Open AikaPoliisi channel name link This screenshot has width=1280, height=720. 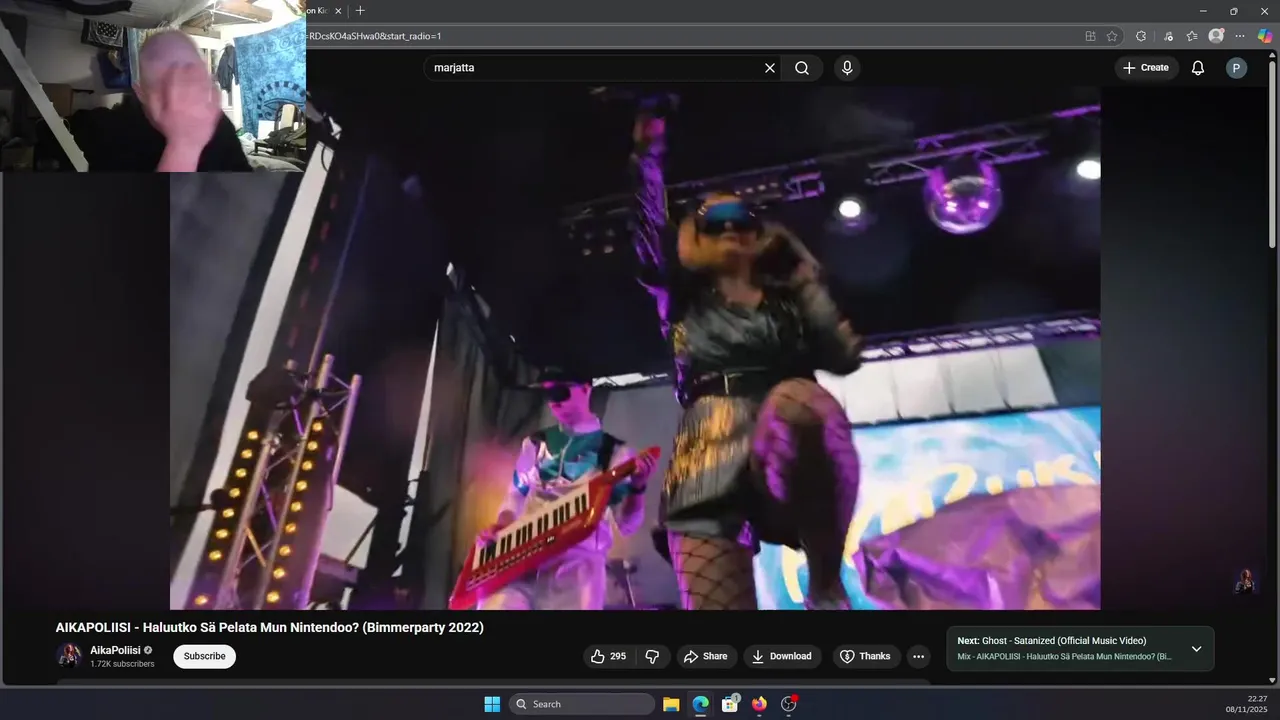click(x=115, y=650)
